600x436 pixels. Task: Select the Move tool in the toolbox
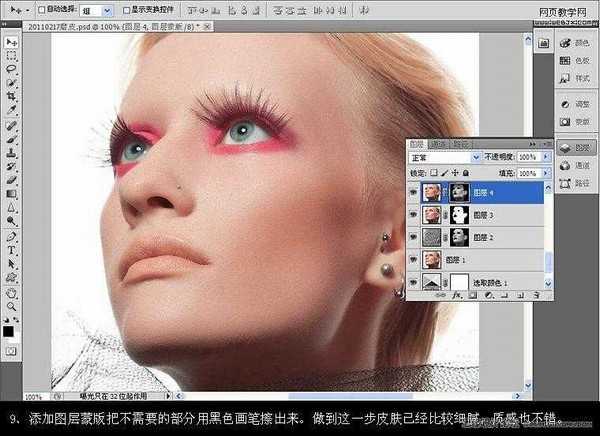pyautogui.click(x=11, y=42)
